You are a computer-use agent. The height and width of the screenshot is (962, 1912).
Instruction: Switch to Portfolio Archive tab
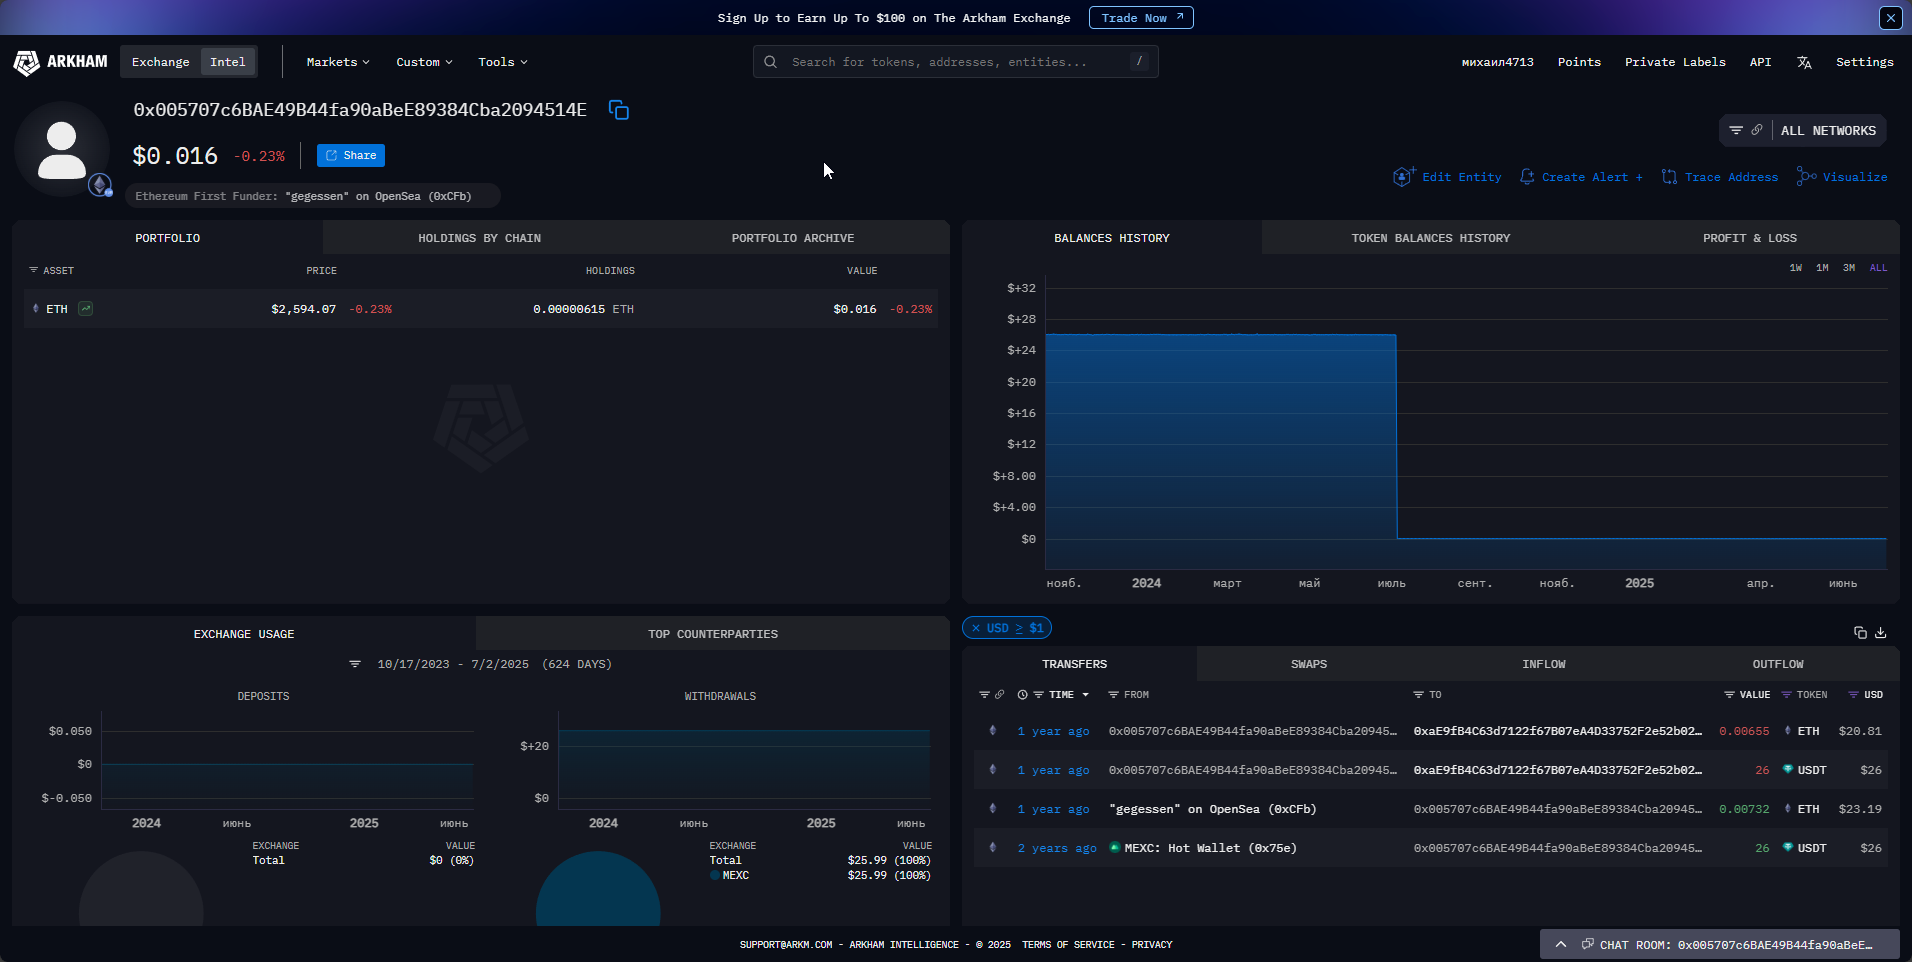coord(793,238)
